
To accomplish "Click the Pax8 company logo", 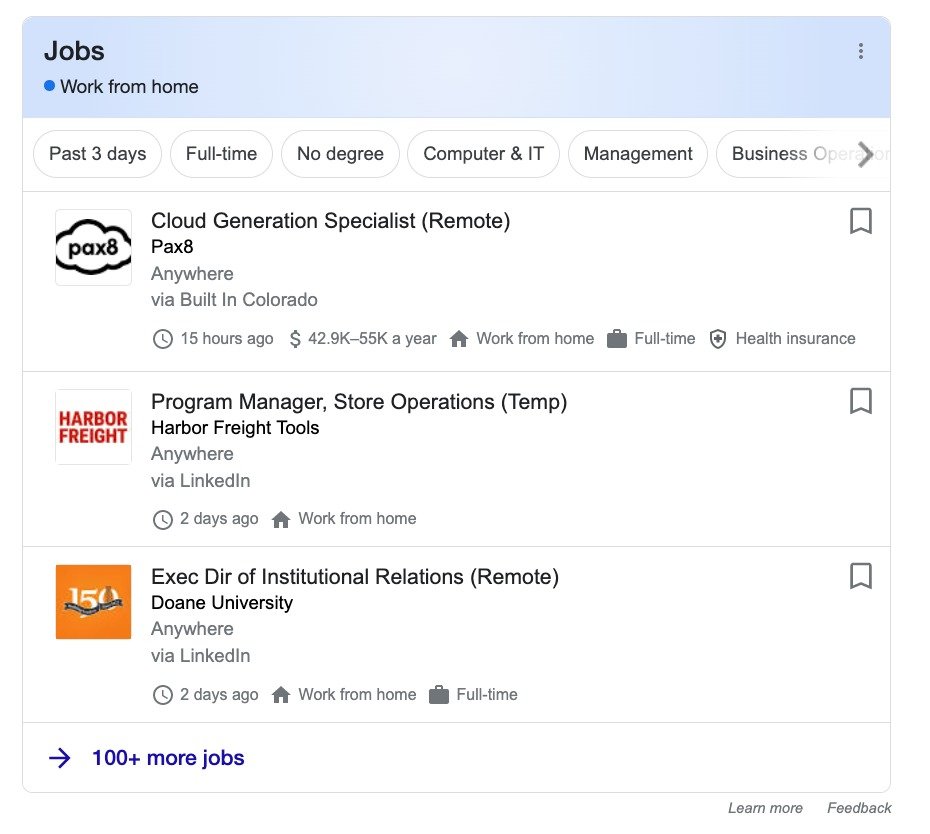I will coord(93,247).
